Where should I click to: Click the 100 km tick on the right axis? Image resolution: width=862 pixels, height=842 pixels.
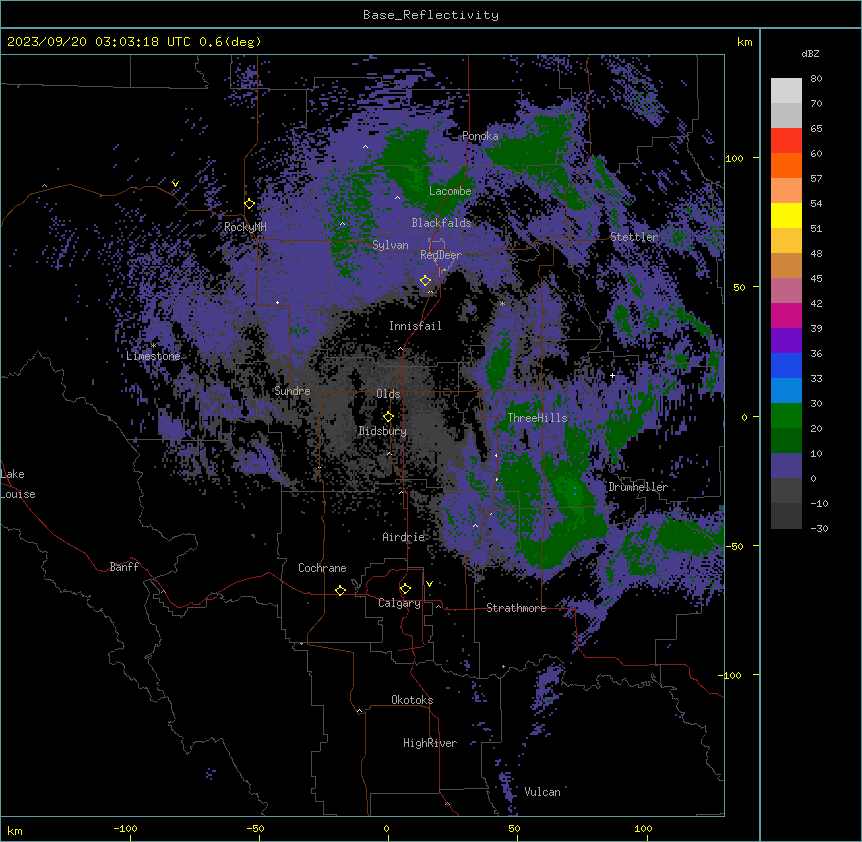734,158
